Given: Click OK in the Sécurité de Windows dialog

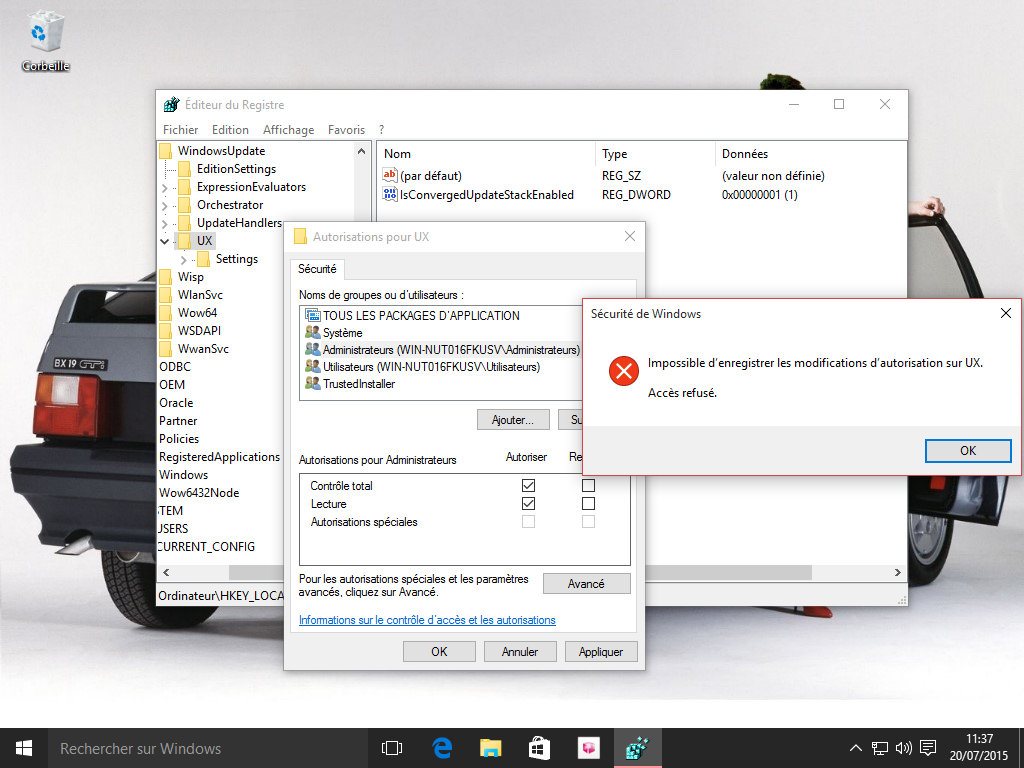Looking at the screenshot, I should pos(967,451).
